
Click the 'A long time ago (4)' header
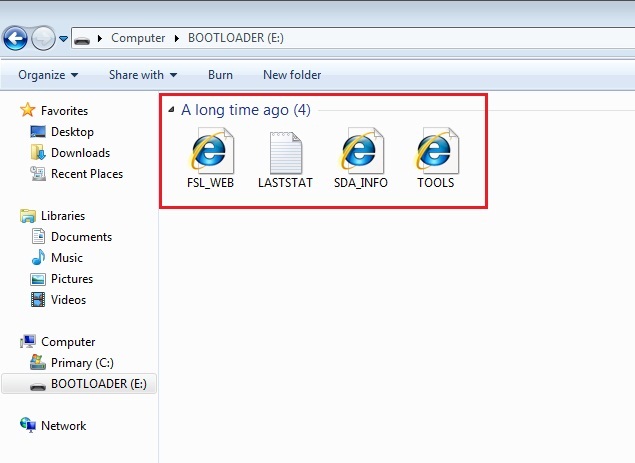pyautogui.click(x=246, y=110)
